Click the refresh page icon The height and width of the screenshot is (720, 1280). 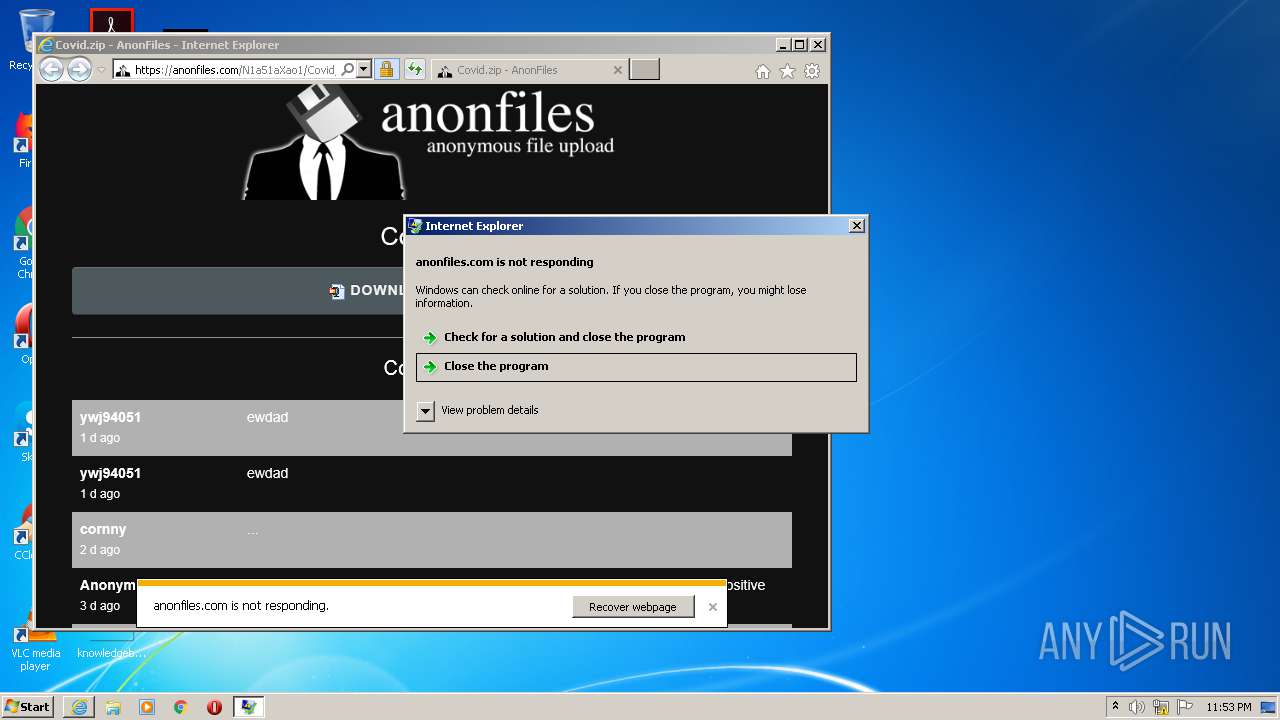pos(415,70)
